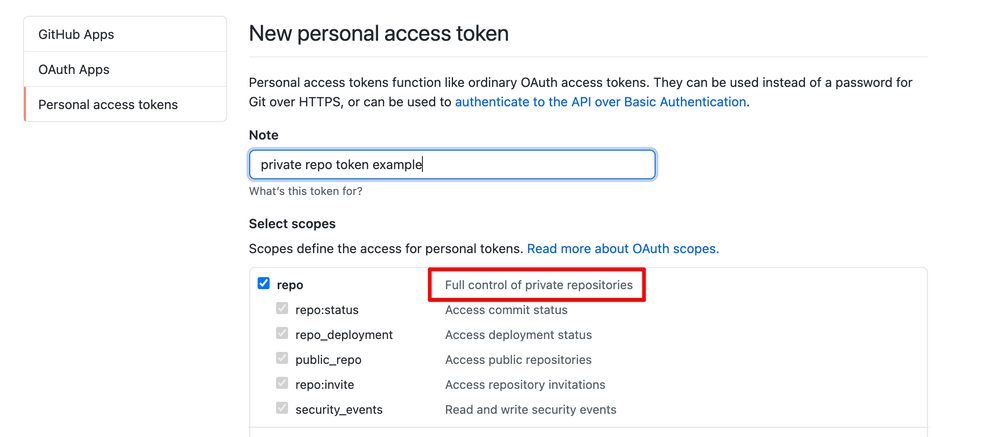Click the 'public_repo' scope label
The image size is (999, 437).
tap(328, 360)
